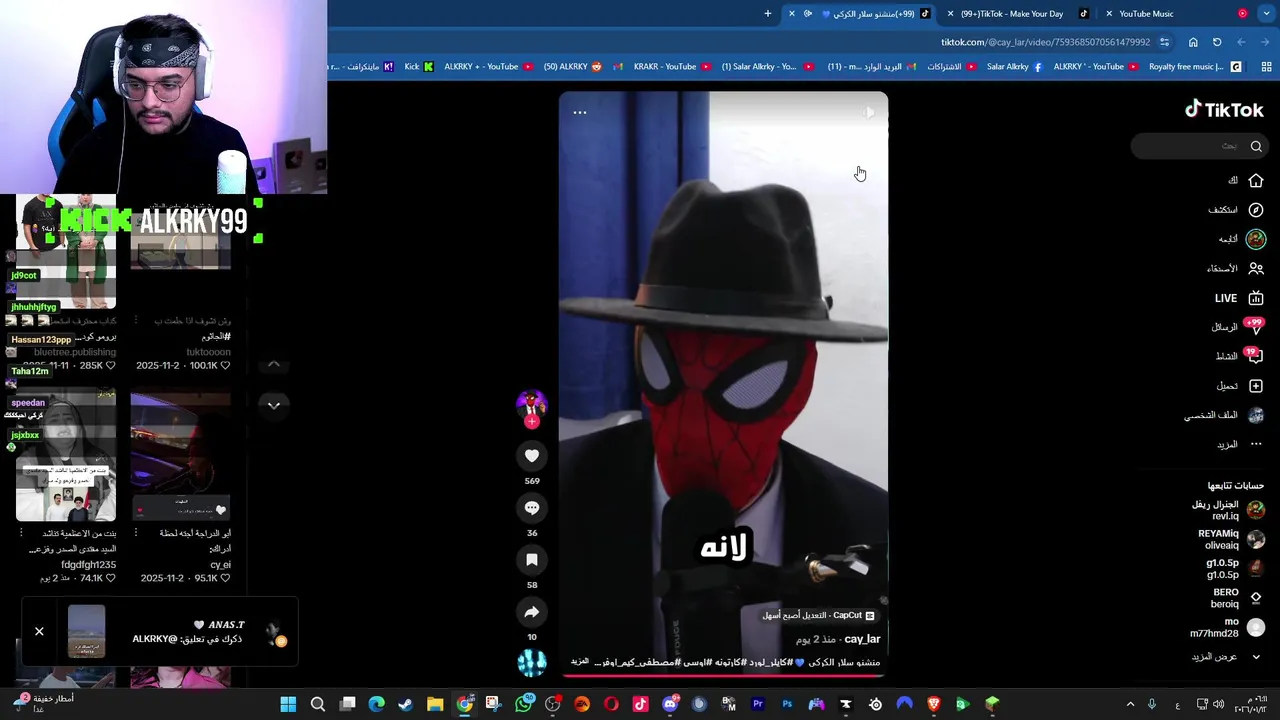Open the ALKRKY + - YouTube bookmark

(x=490, y=67)
